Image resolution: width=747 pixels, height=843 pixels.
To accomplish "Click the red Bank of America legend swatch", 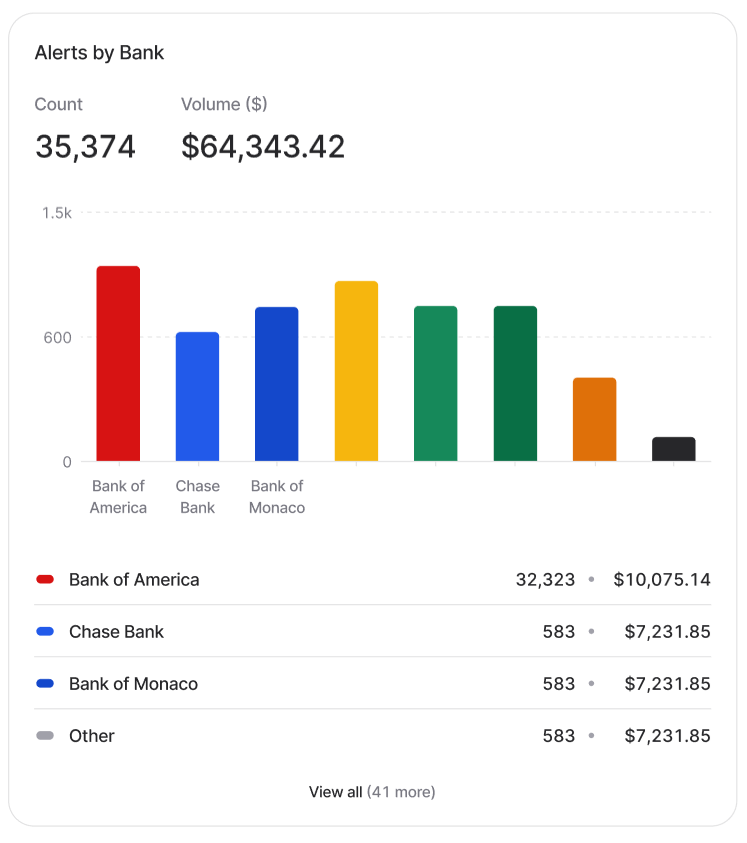I will (45, 580).
